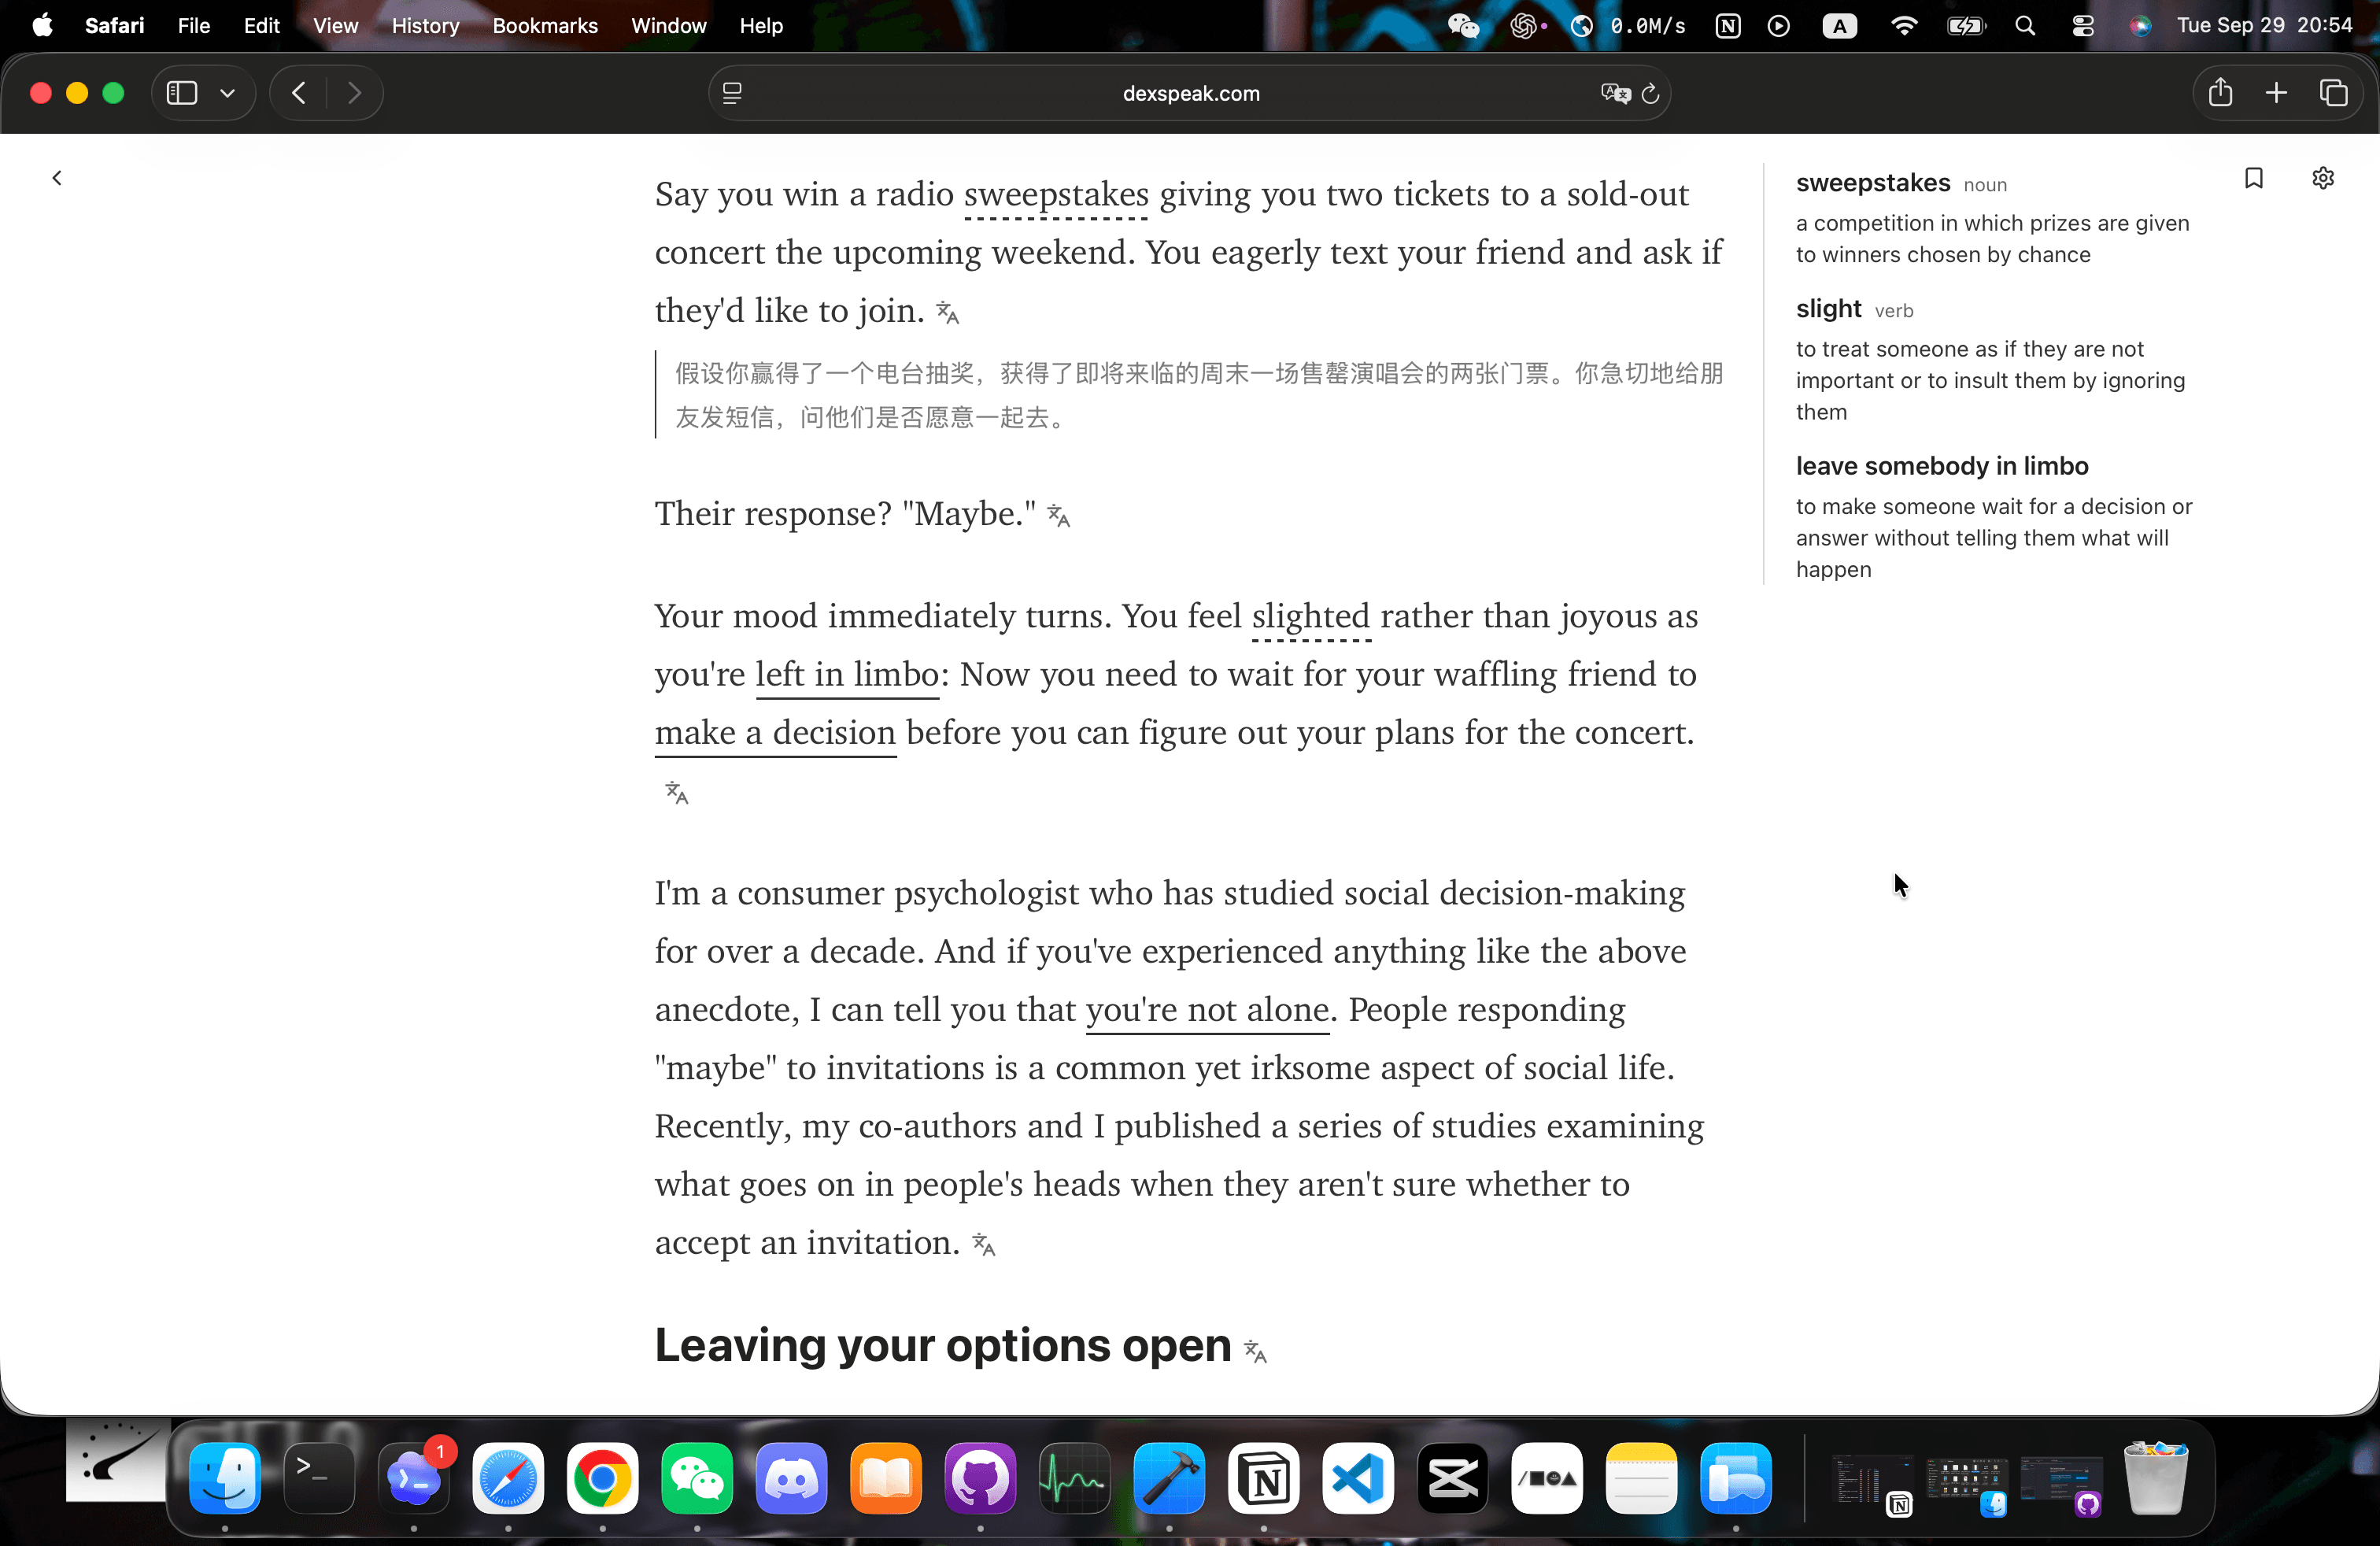Open the Help menu
Image resolution: width=2380 pixels, height=1546 pixels.
click(x=761, y=25)
